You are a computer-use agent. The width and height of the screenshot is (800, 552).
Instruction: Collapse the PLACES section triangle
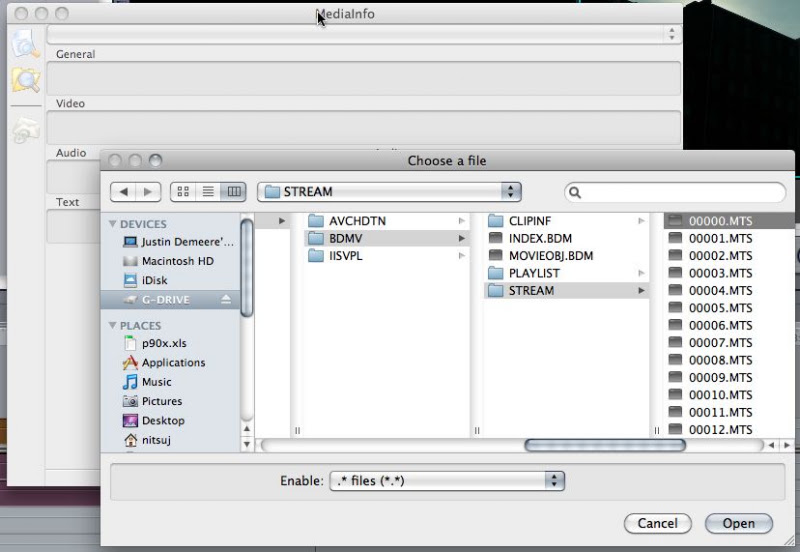pyautogui.click(x=113, y=325)
